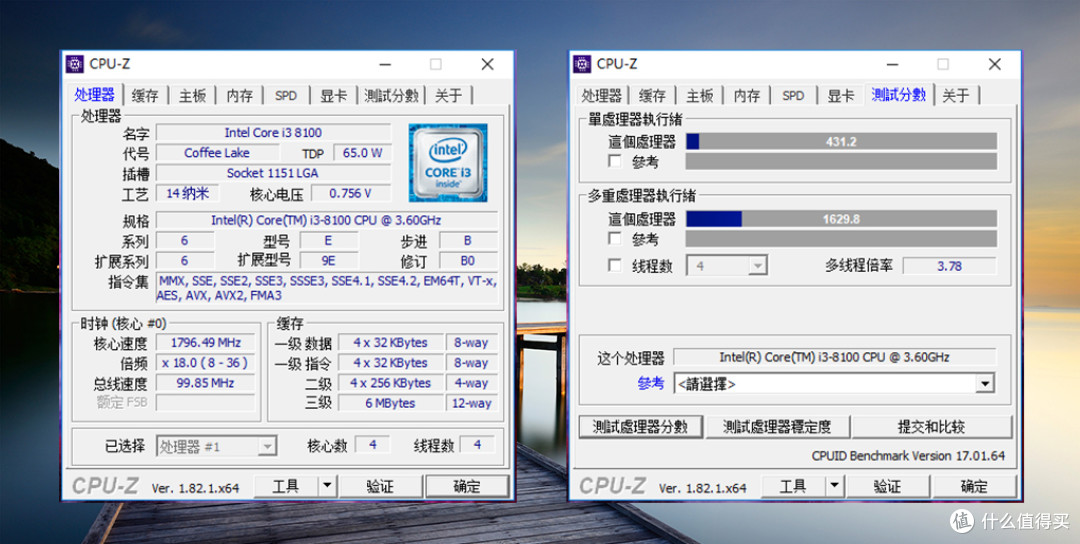This screenshot has width=1080, height=544.
Task: Click the 倍频 value x 18.0 (8 - 36)
Action: pyautogui.click(x=206, y=363)
